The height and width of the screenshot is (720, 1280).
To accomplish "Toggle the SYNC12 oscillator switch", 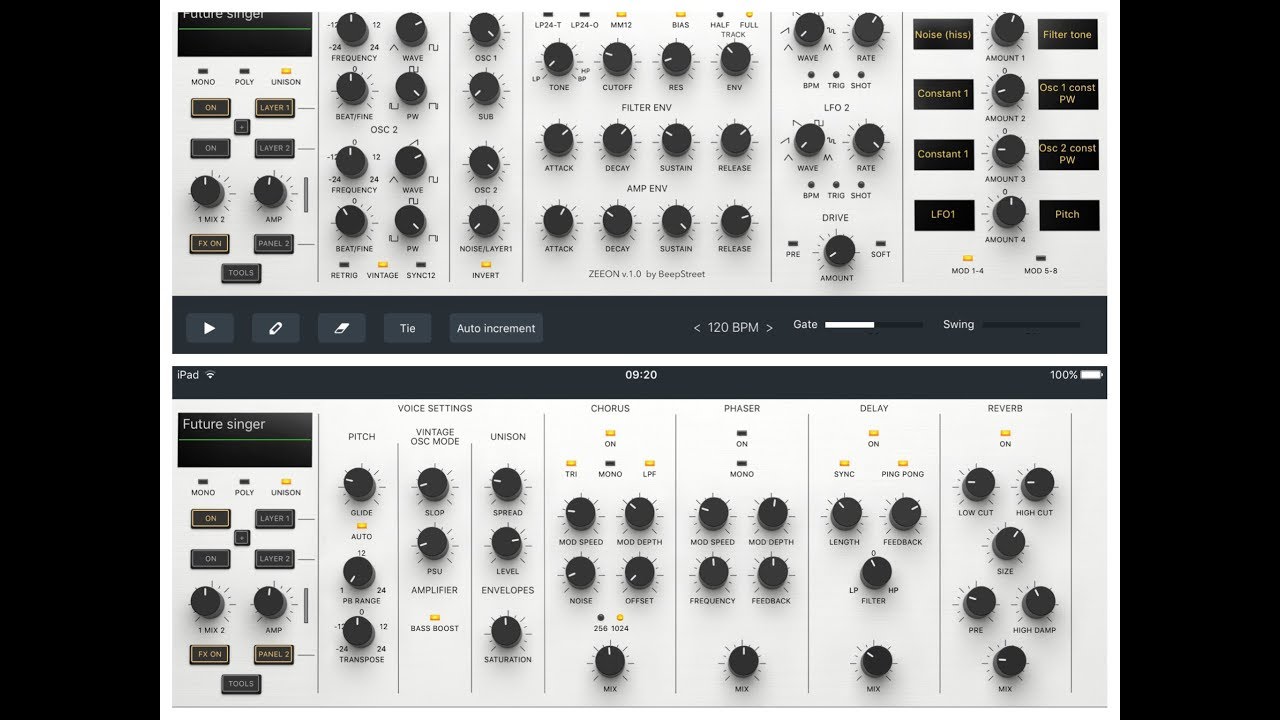I will (421, 264).
